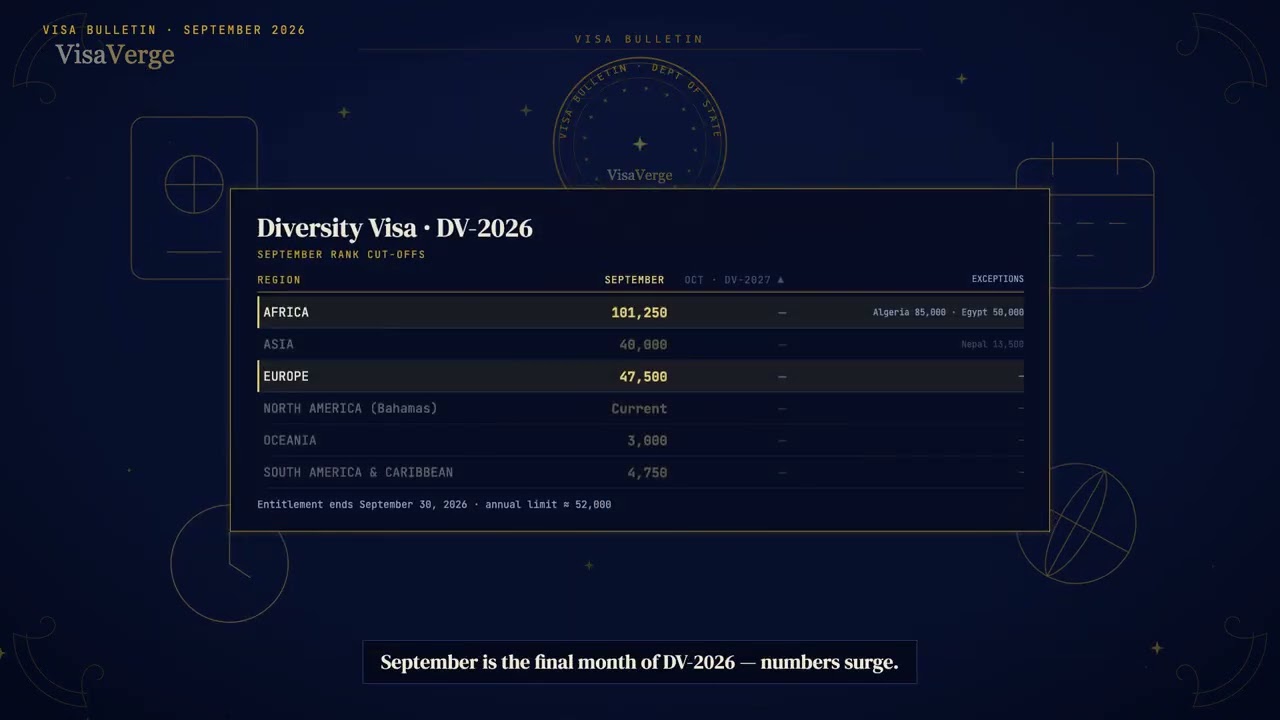Click the subtitle caption about September final month
This screenshot has width=1280, height=720.
point(639,662)
